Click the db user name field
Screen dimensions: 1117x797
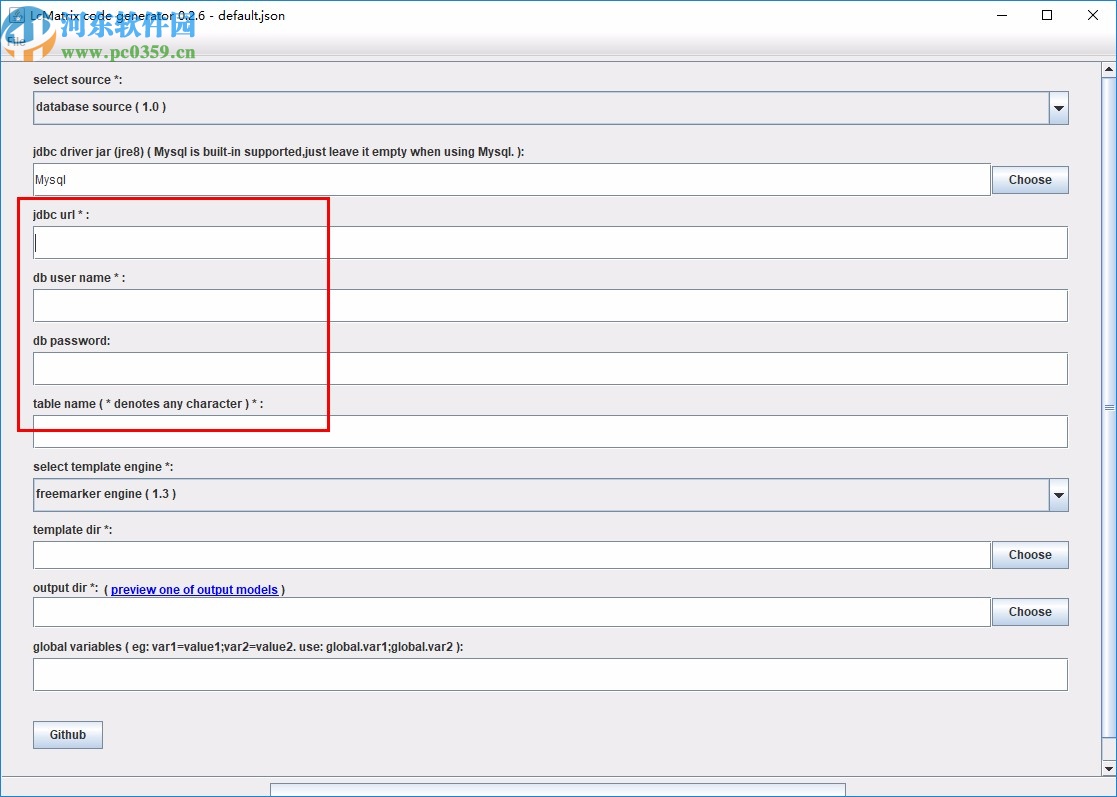point(550,306)
